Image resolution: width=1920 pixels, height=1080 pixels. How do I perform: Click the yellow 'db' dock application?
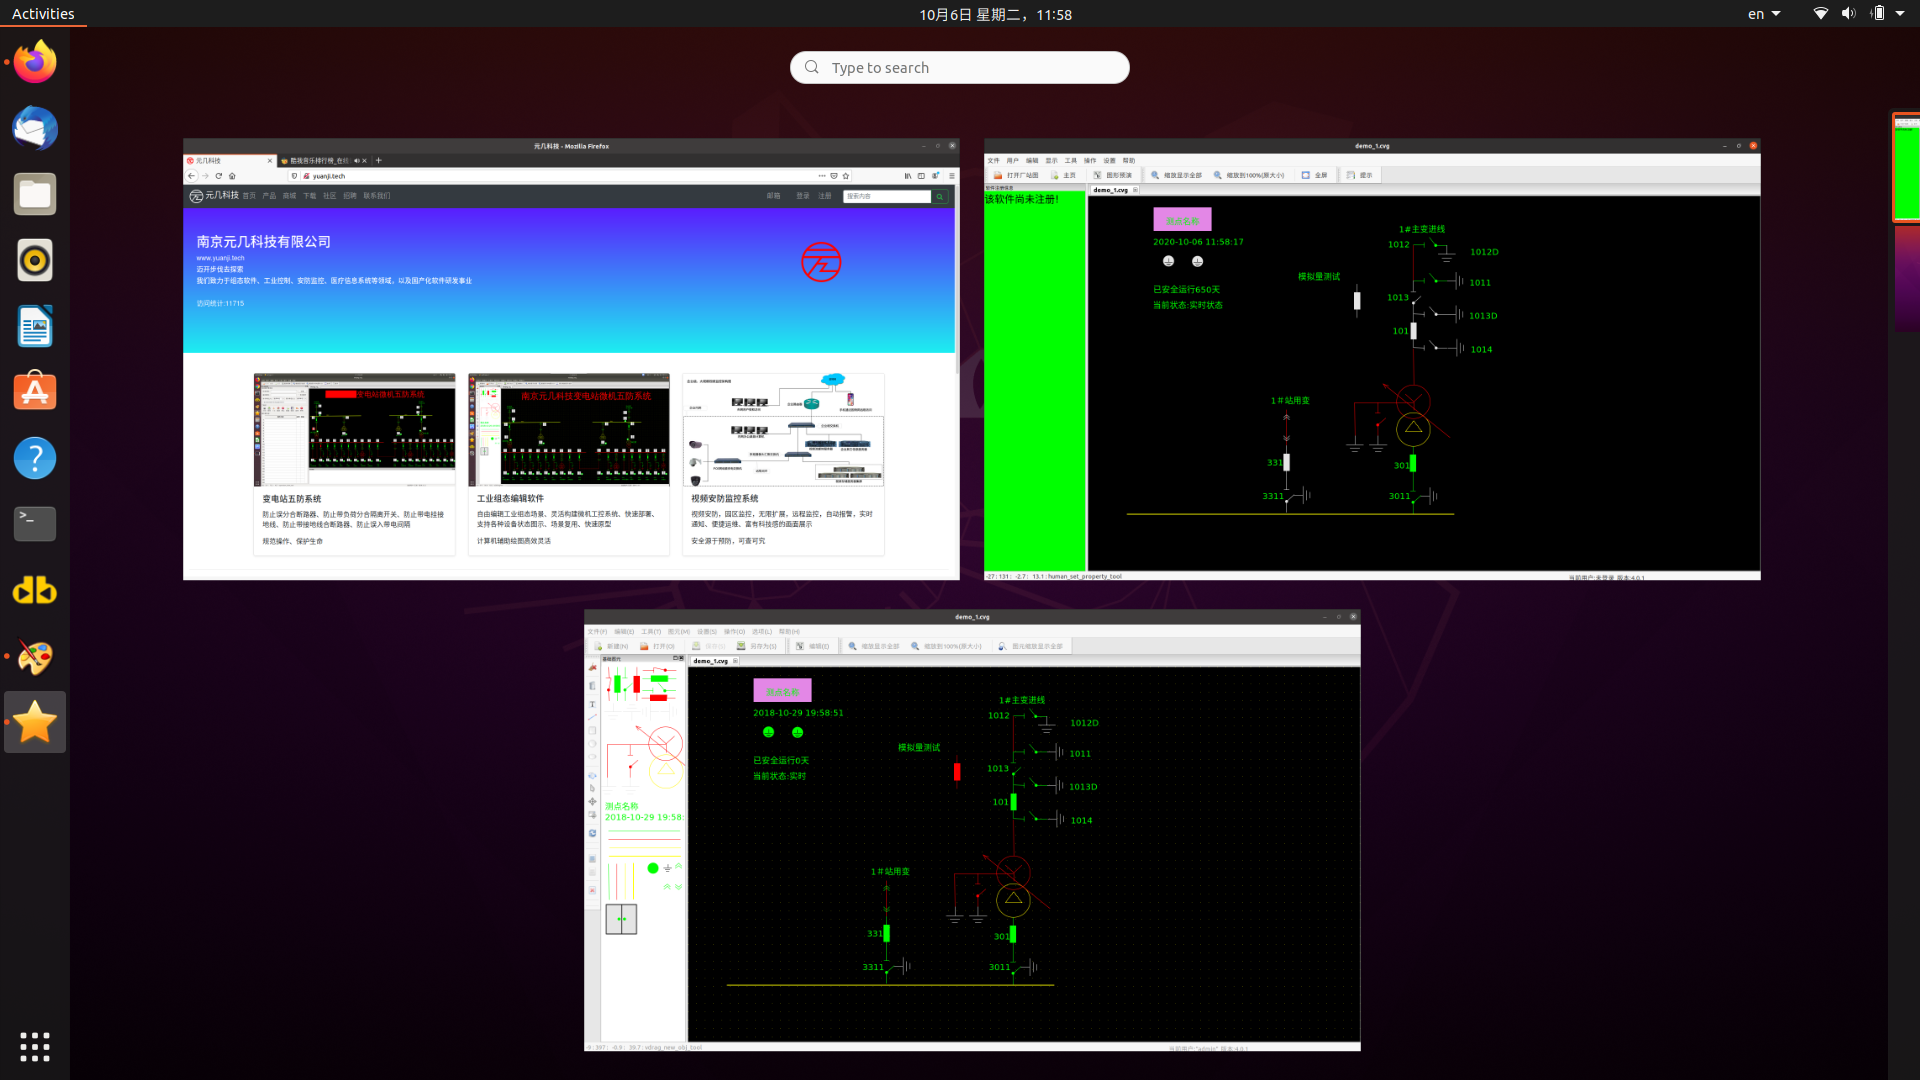tap(35, 590)
